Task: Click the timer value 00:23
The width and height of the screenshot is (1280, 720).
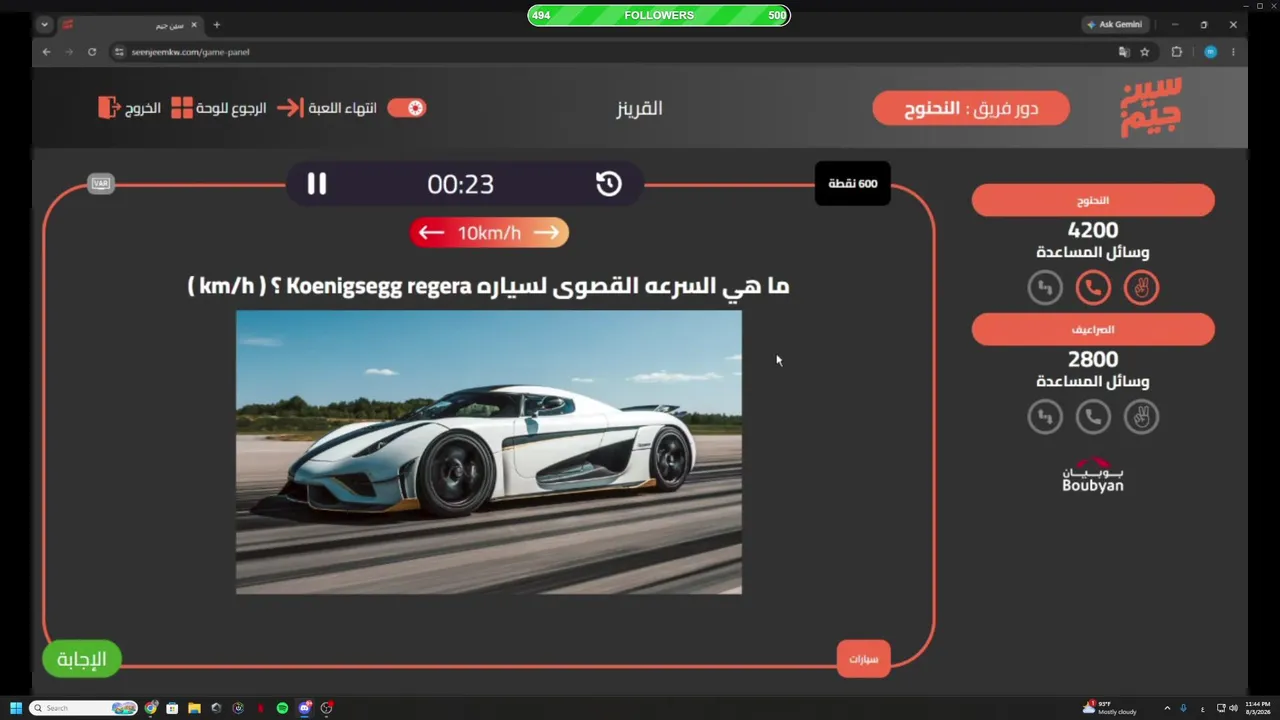Action: [x=461, y=184]
